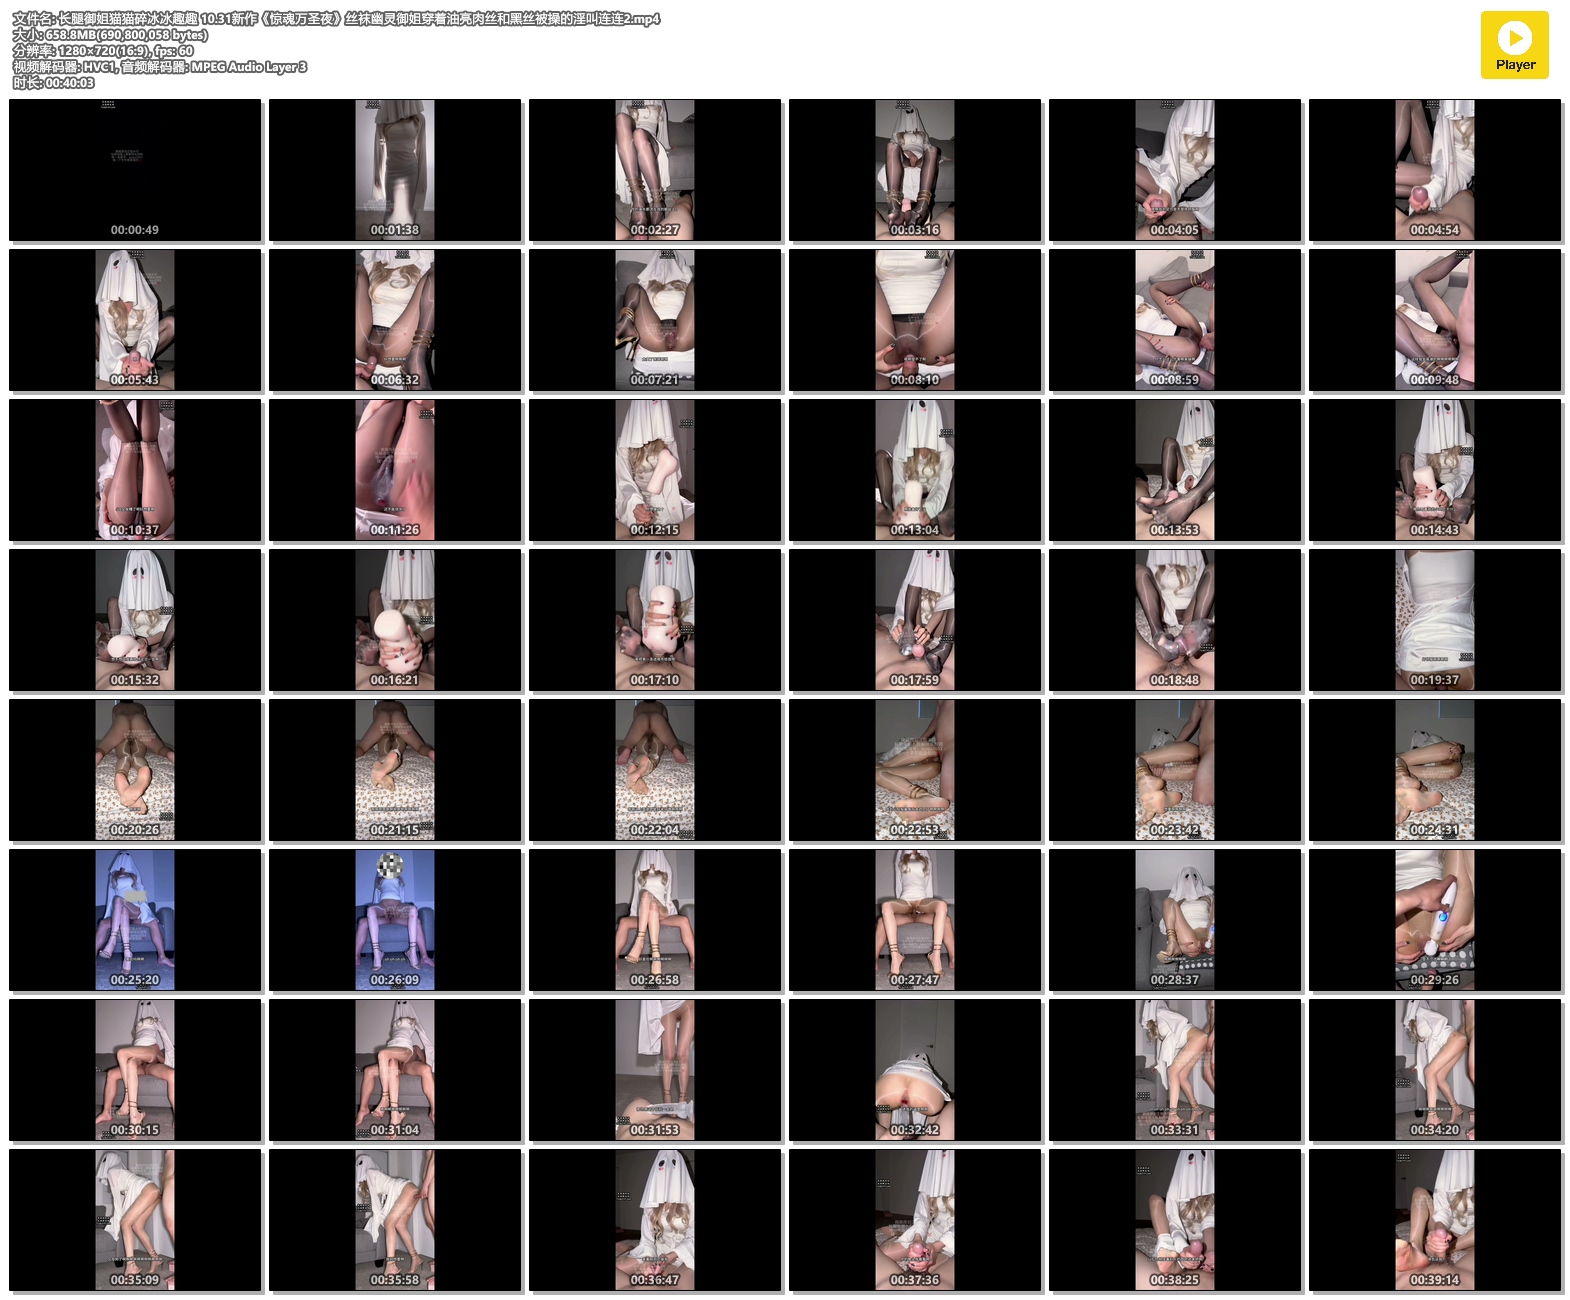Select the frame stamped 00:12:15
Screen dimensions: 1570x1300
[655, 470]
